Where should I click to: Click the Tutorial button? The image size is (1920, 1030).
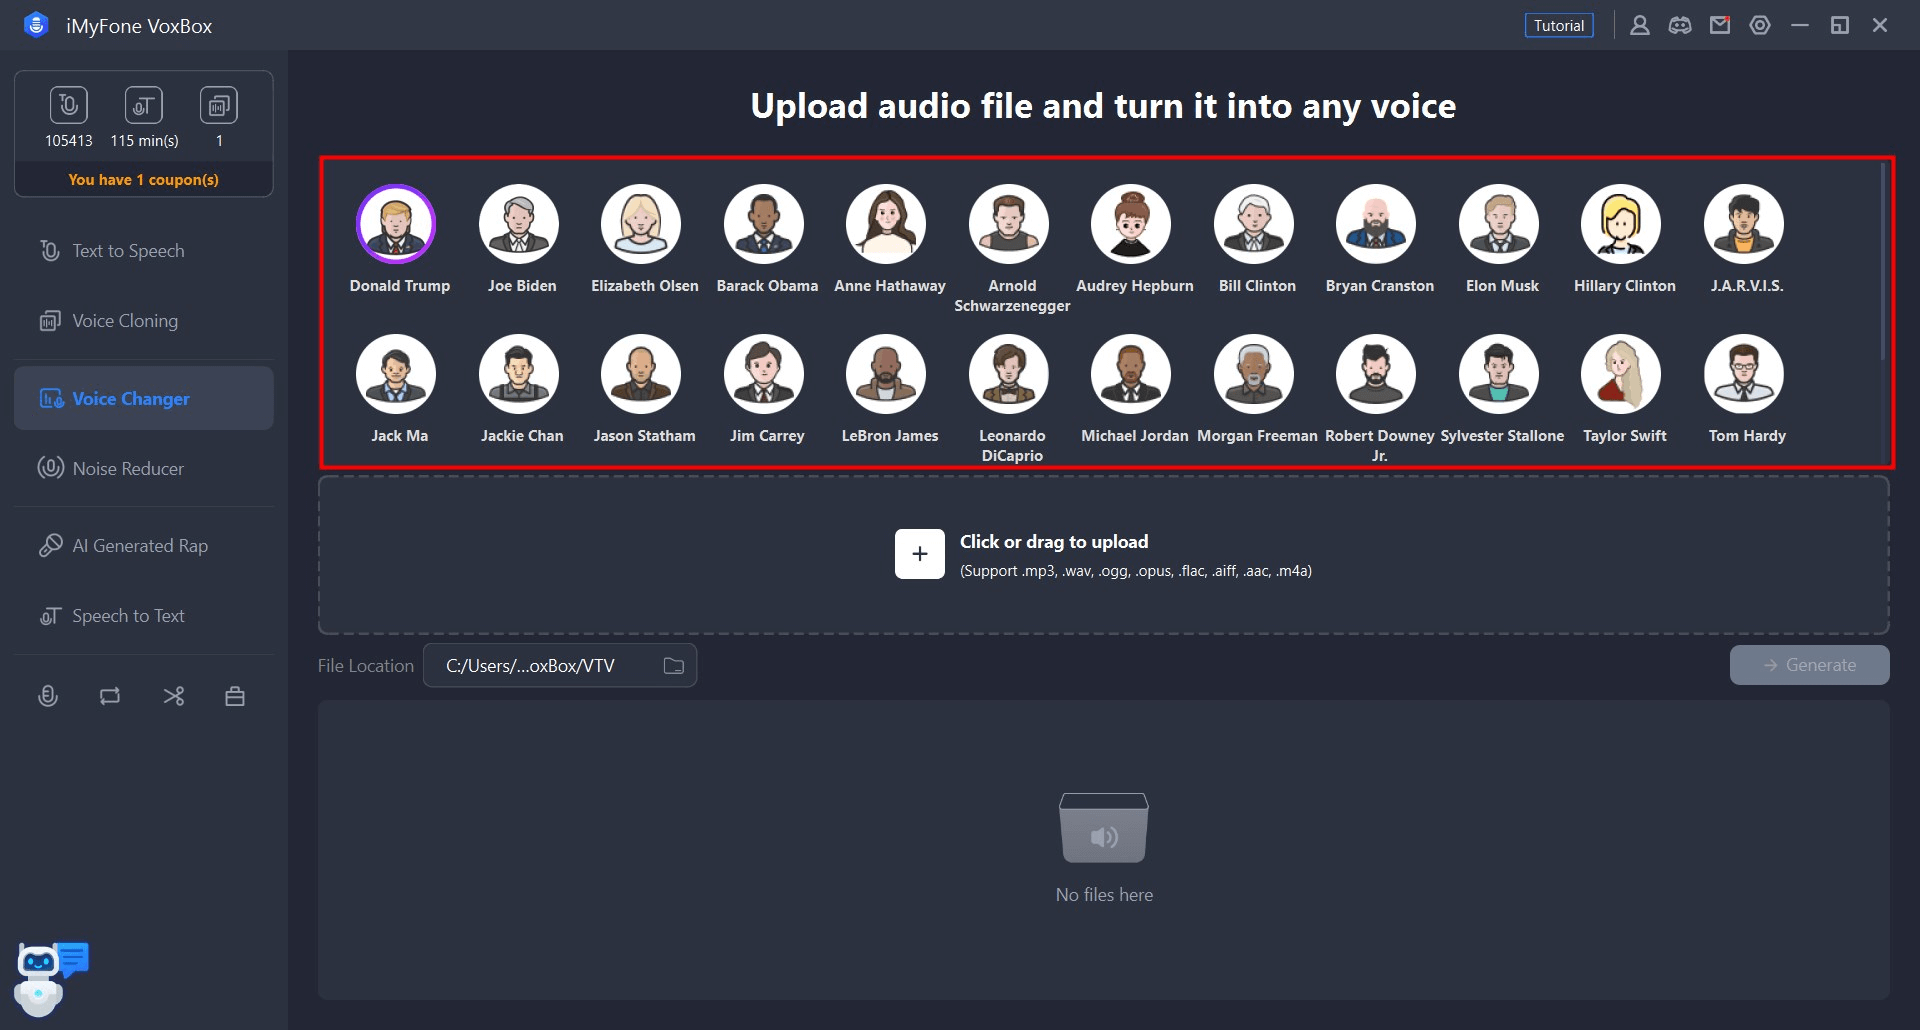[x=1559, y=25]
